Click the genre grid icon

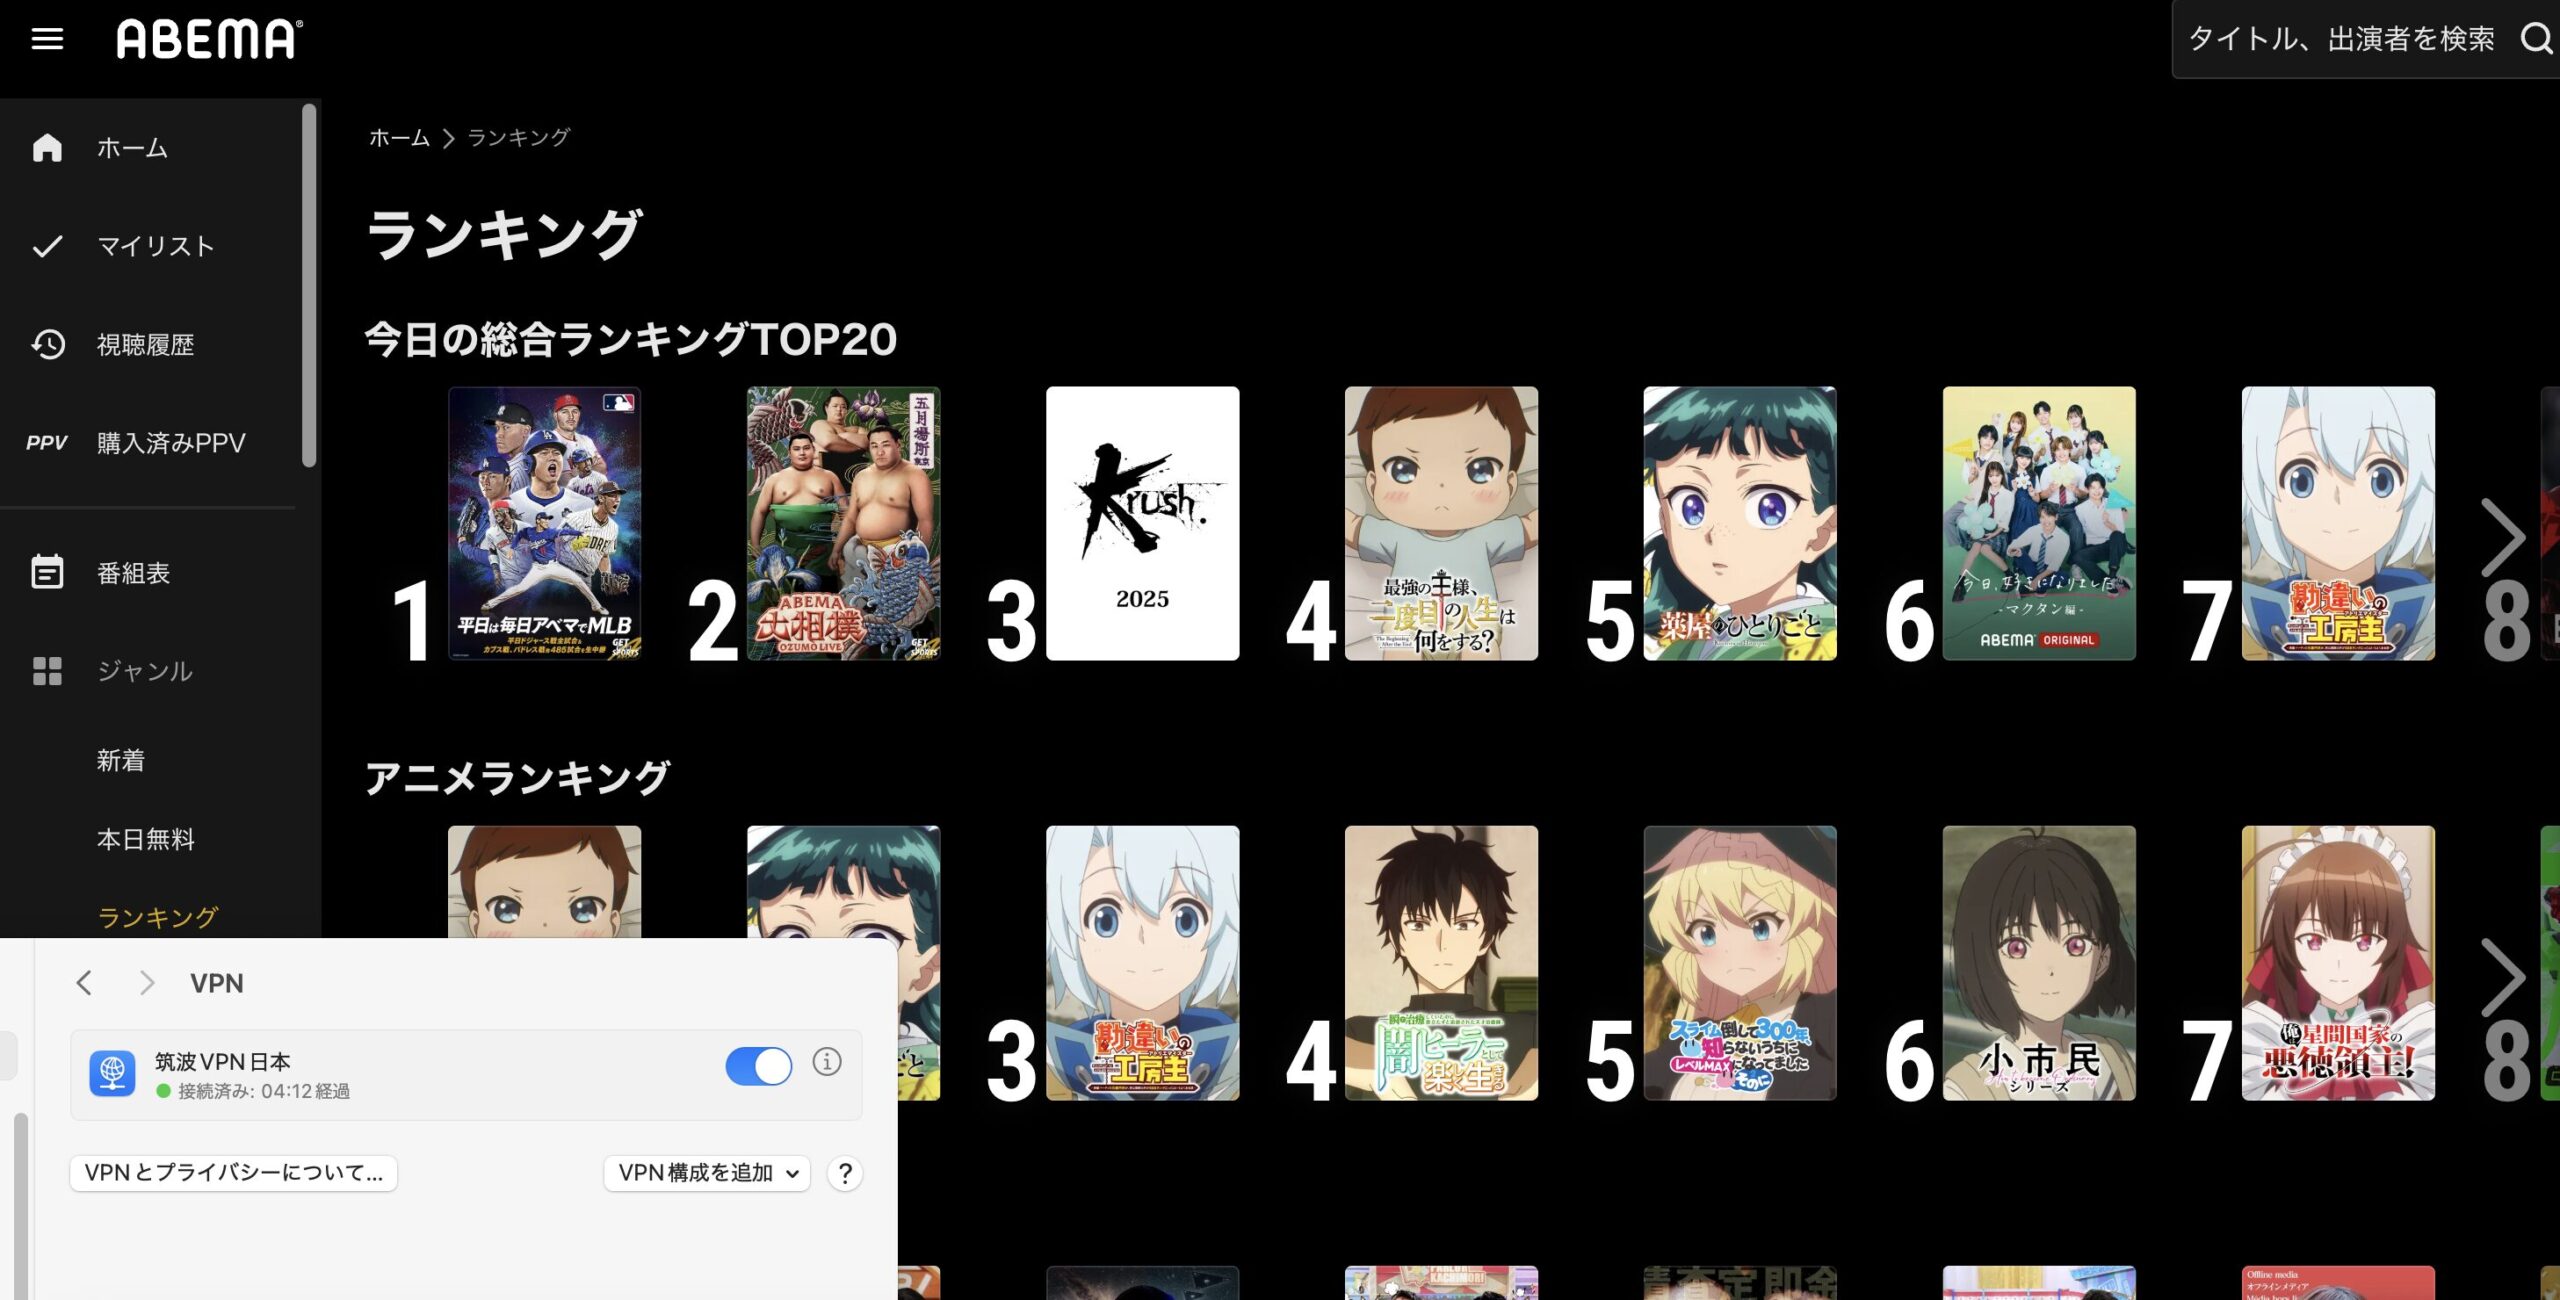(x=47, y=670)
